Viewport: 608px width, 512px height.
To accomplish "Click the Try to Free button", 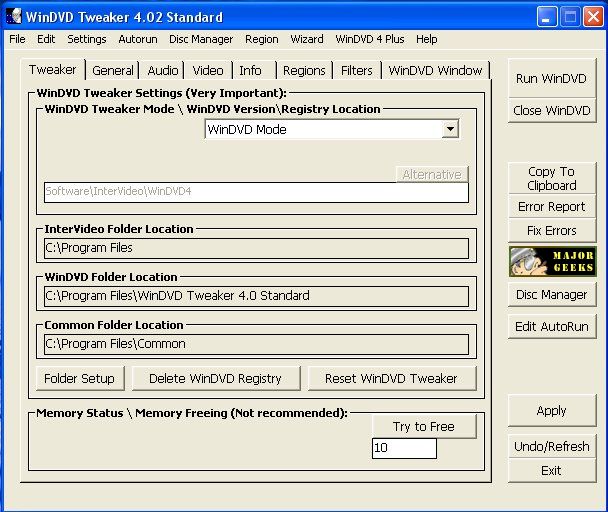I will click(x=424, y=426).
